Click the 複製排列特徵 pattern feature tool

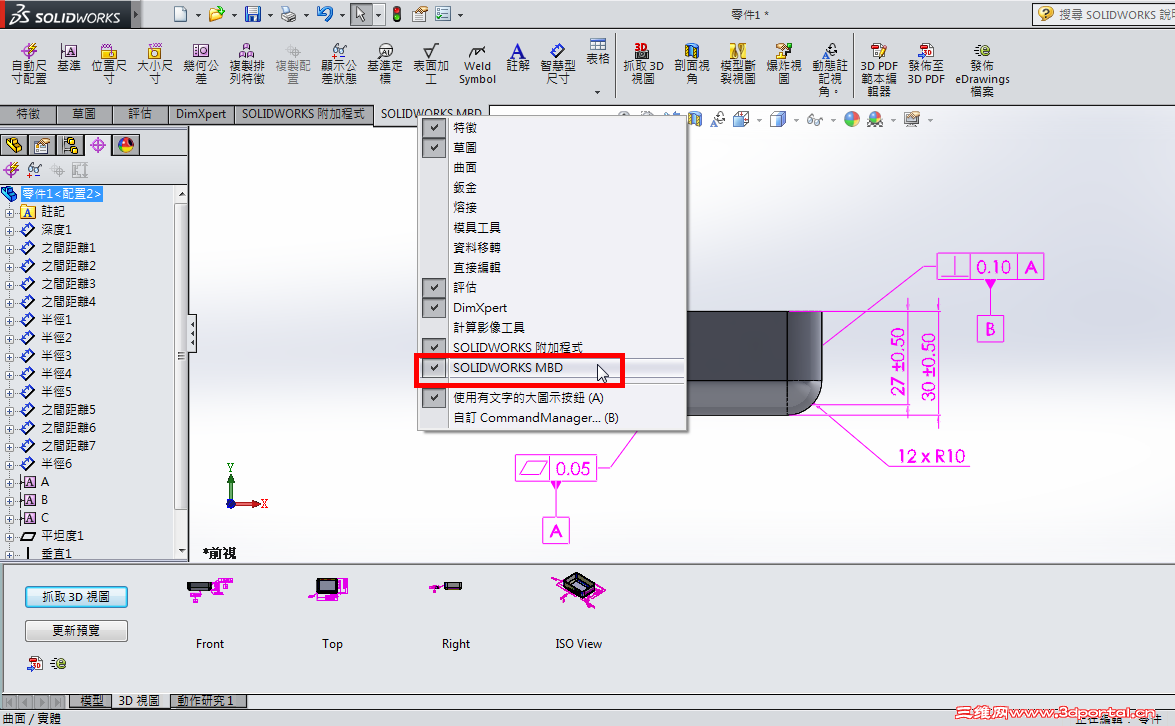coord(247,64)
